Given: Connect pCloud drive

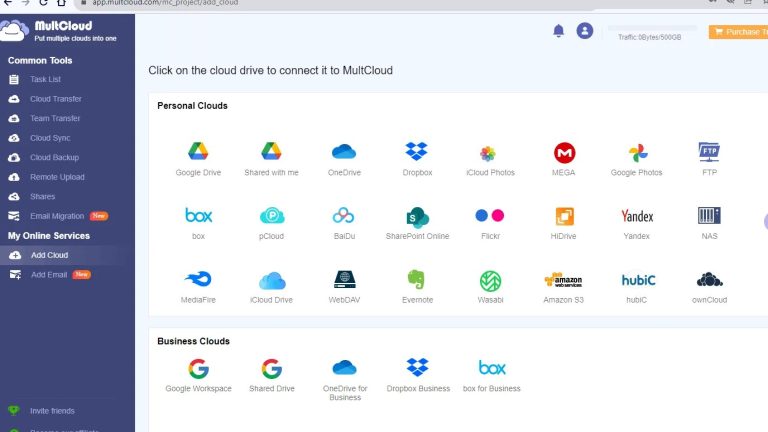Looking at the screenshot, I should coord(271,223).
